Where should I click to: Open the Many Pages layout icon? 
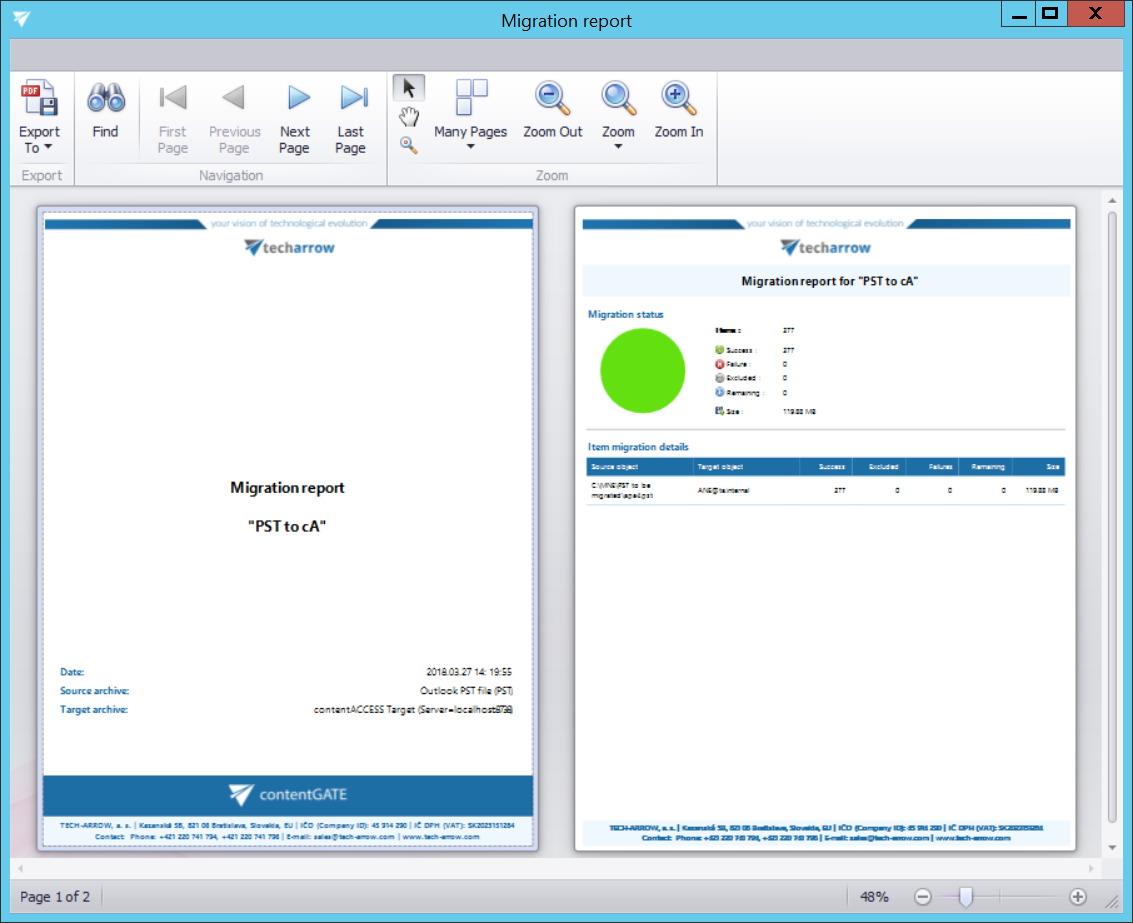(x=471, y=98)
